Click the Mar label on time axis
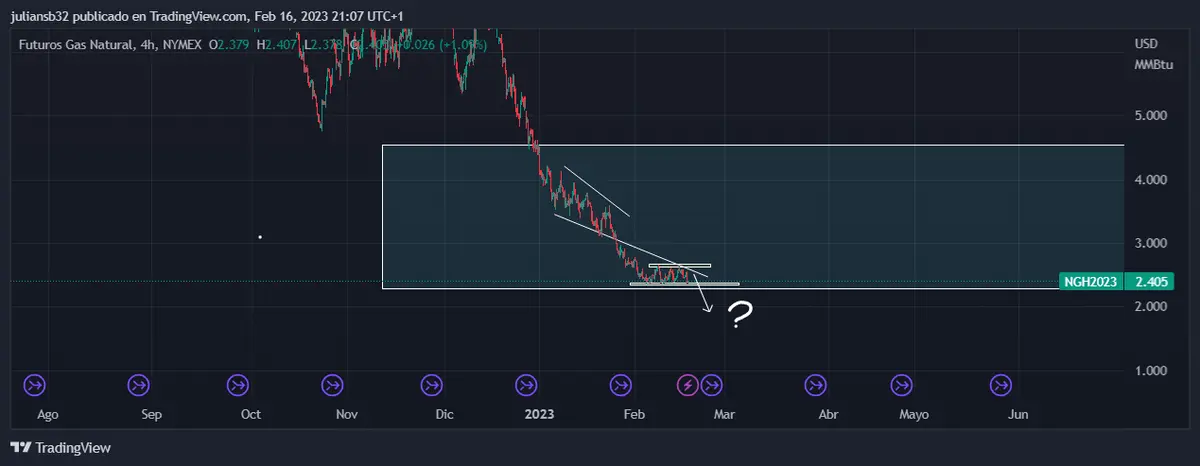 click(724, 414)
